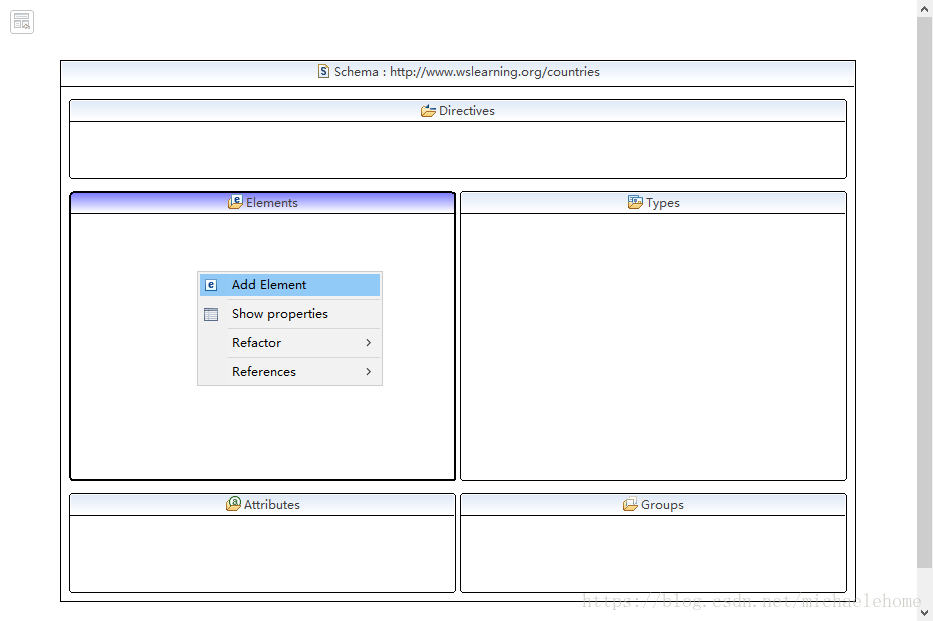Expand the Refactor submenu arrow

point(368,343)
